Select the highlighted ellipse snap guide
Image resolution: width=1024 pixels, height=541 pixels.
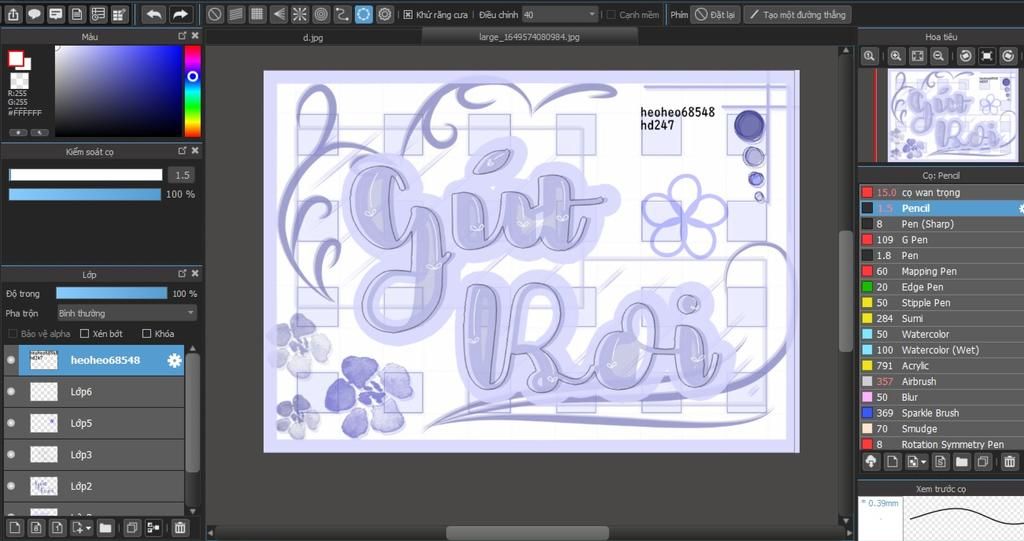click(x=364, y=14)
